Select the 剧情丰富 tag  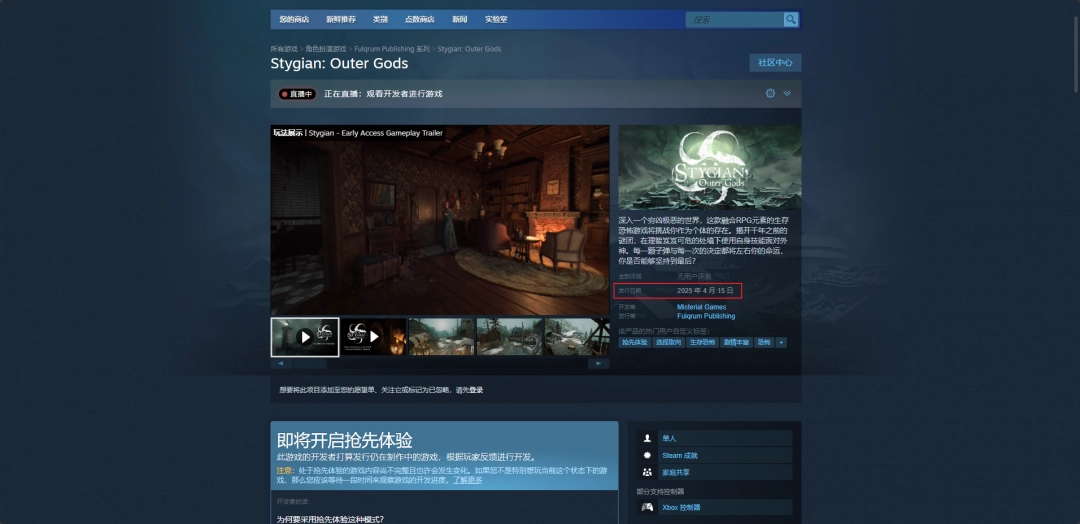click(x=736, y=342)
